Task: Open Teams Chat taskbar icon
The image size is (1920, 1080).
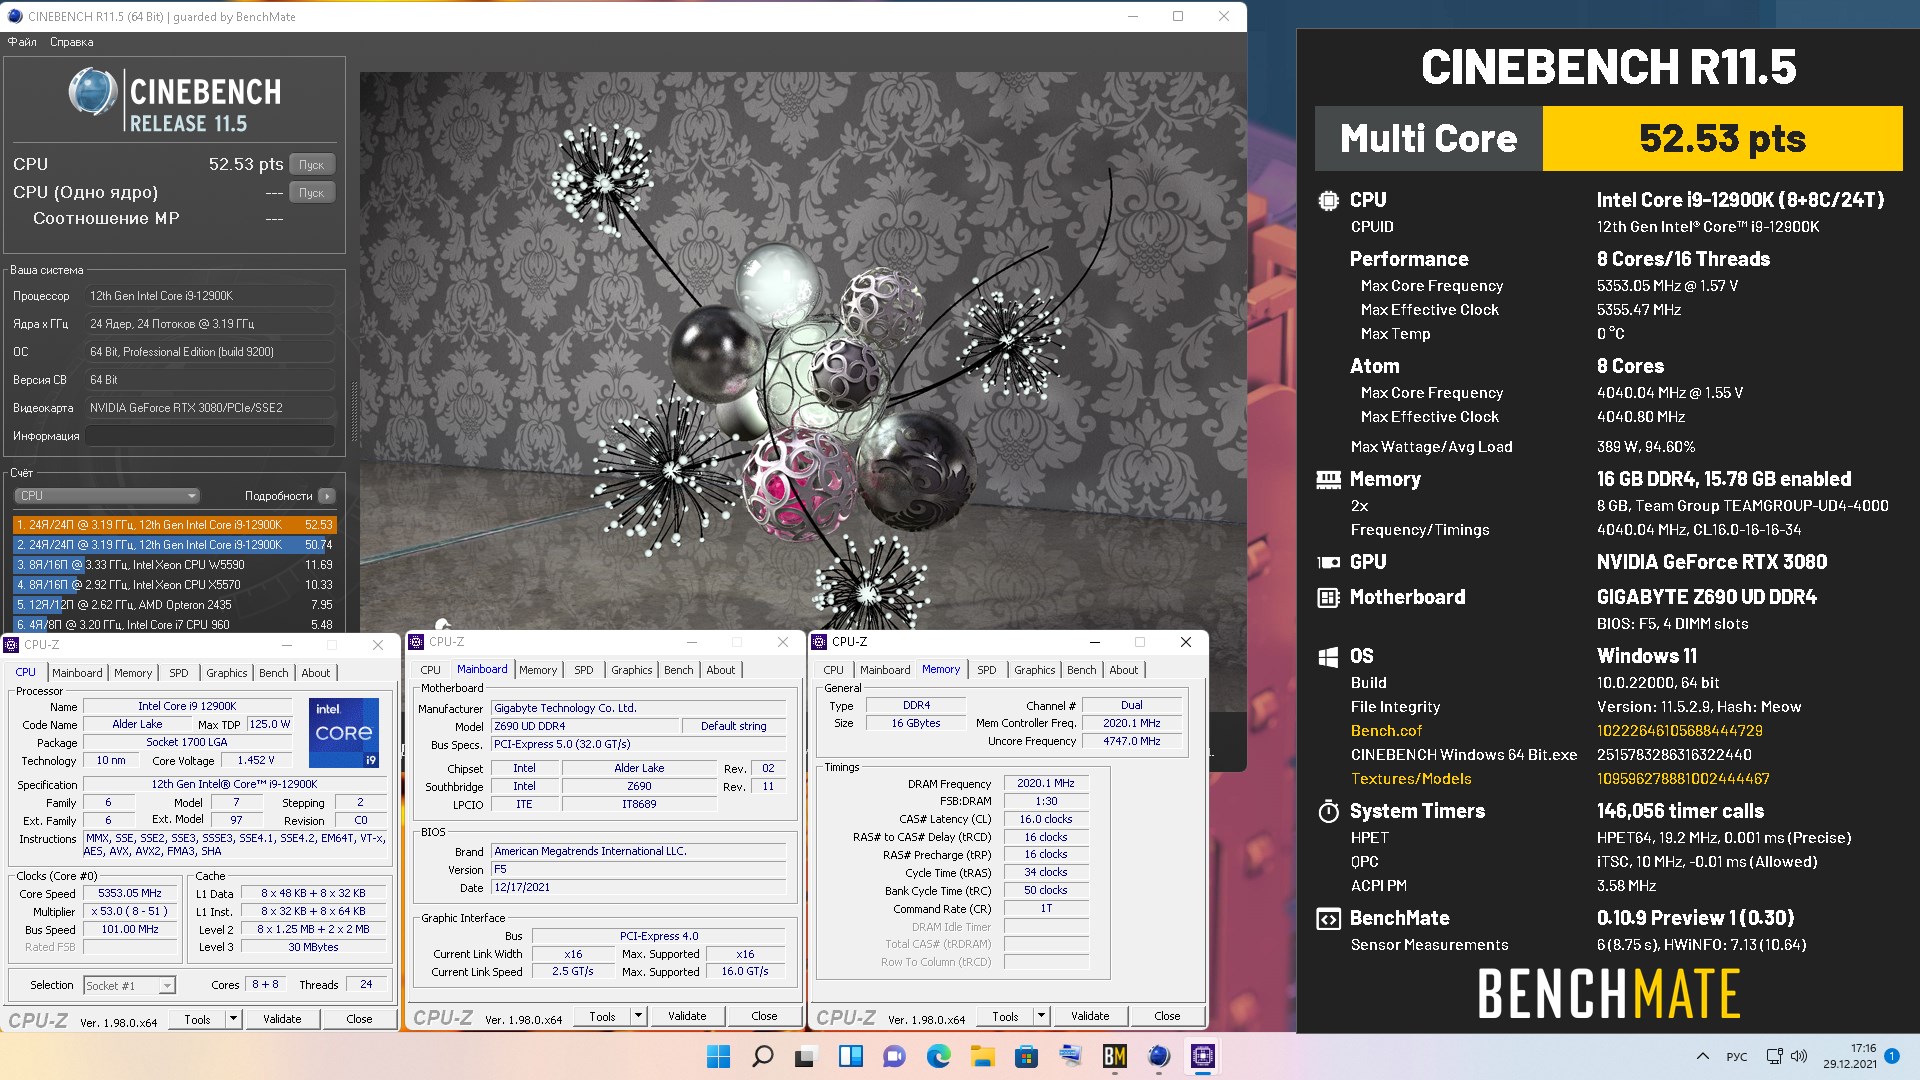Action: point(894,1056)
